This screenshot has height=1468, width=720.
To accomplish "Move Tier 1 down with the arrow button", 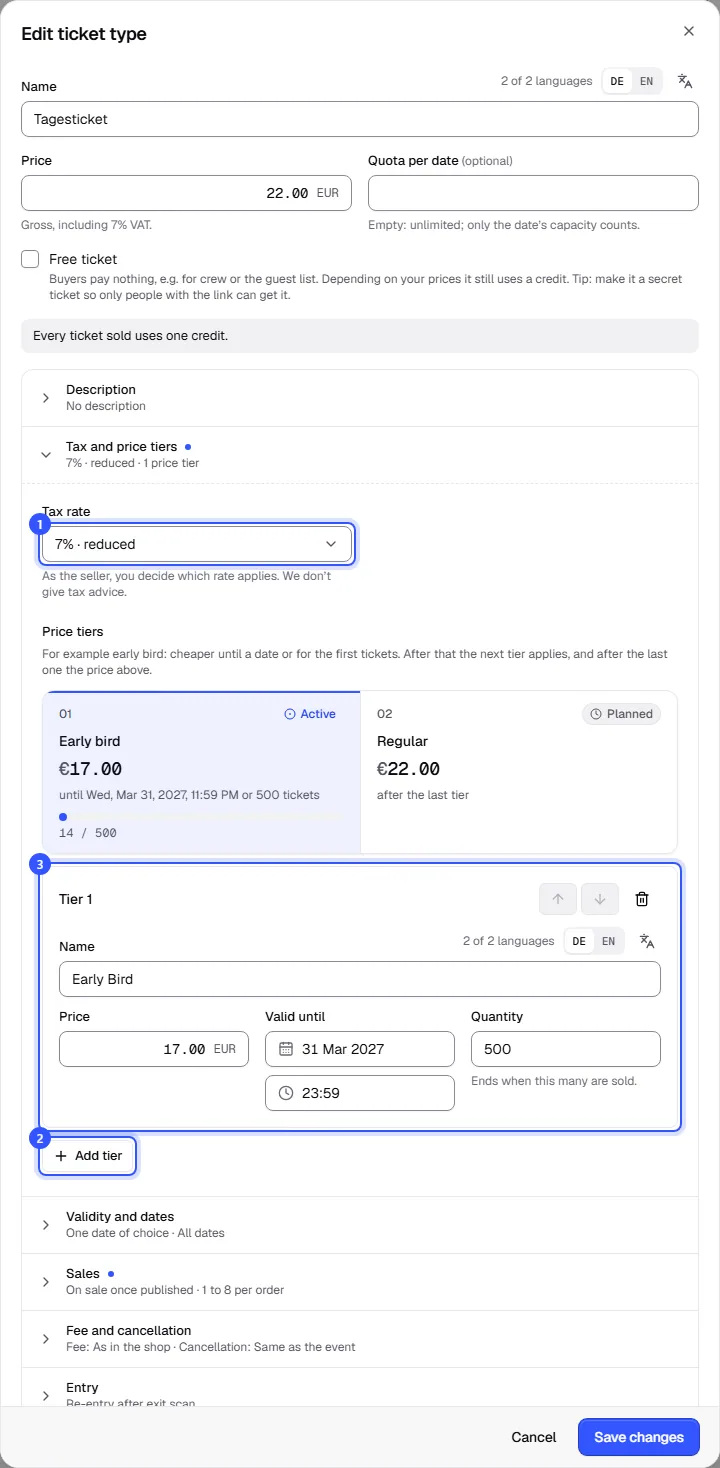I will click(600, 899).
